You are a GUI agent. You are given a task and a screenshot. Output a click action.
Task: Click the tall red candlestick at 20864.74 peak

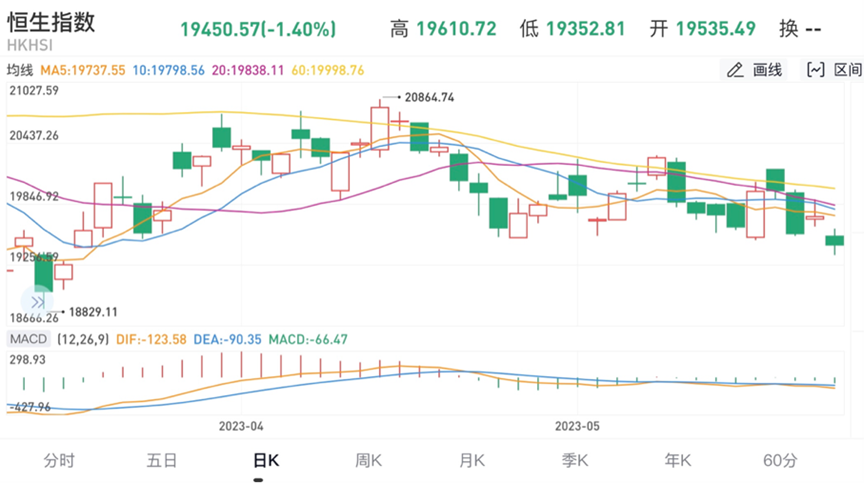tap(380, 128)
